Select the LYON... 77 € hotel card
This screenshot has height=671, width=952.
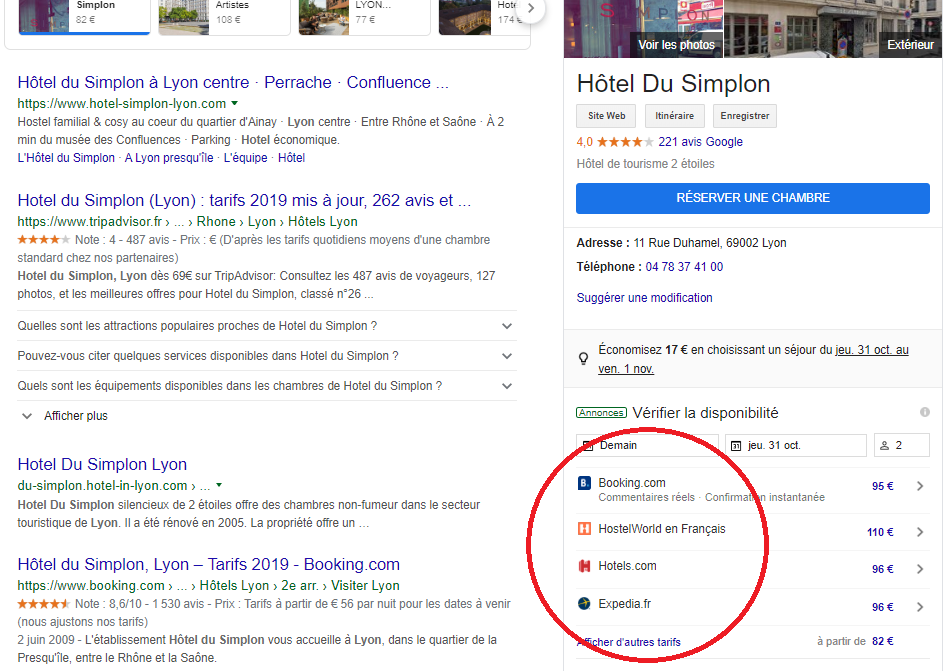(364, 16)
